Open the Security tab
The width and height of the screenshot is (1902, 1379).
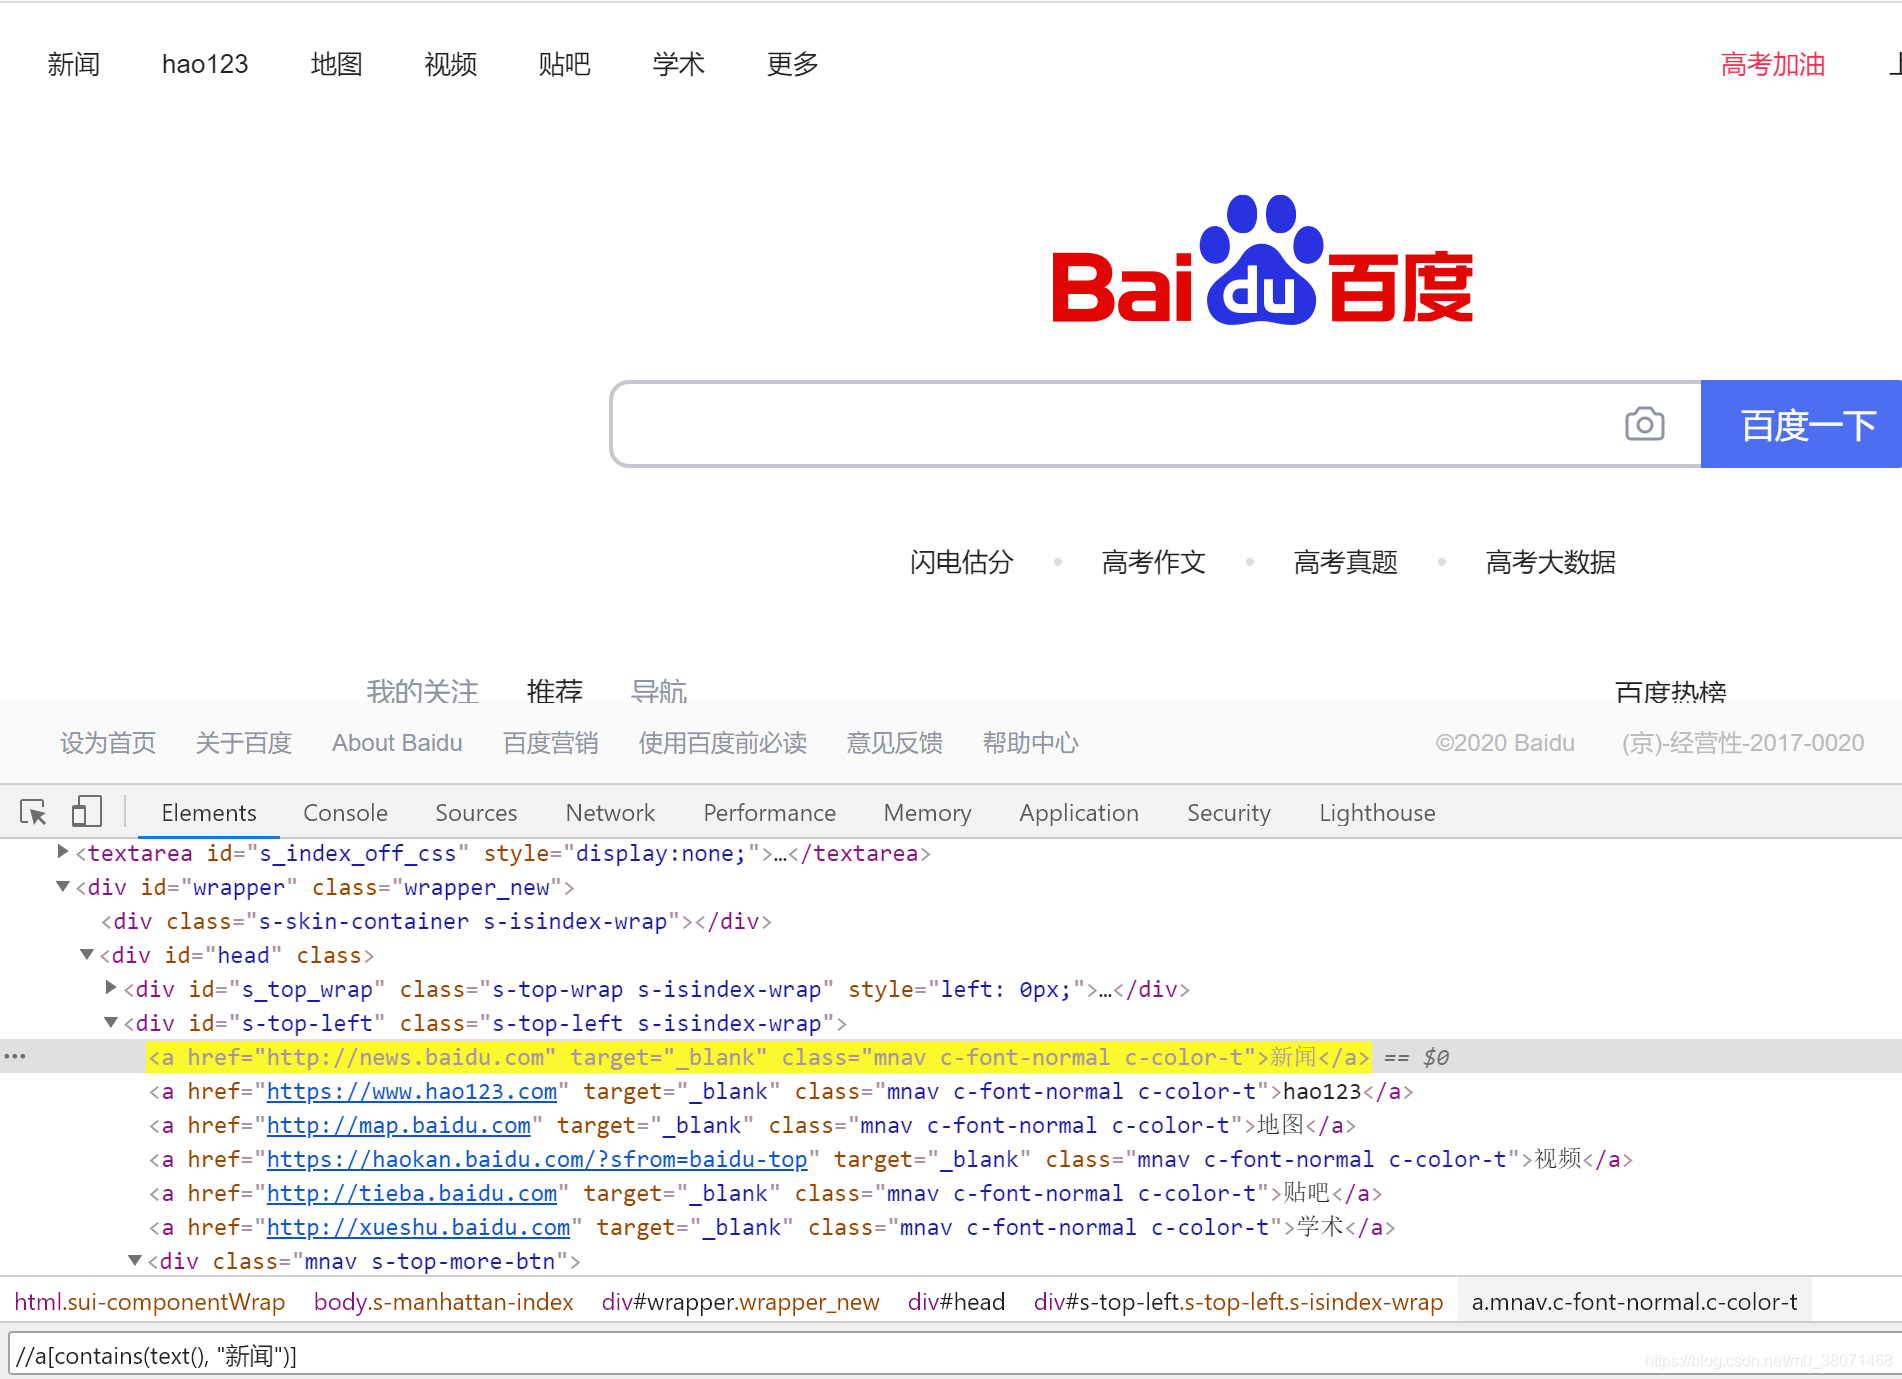coord(1228,812)
